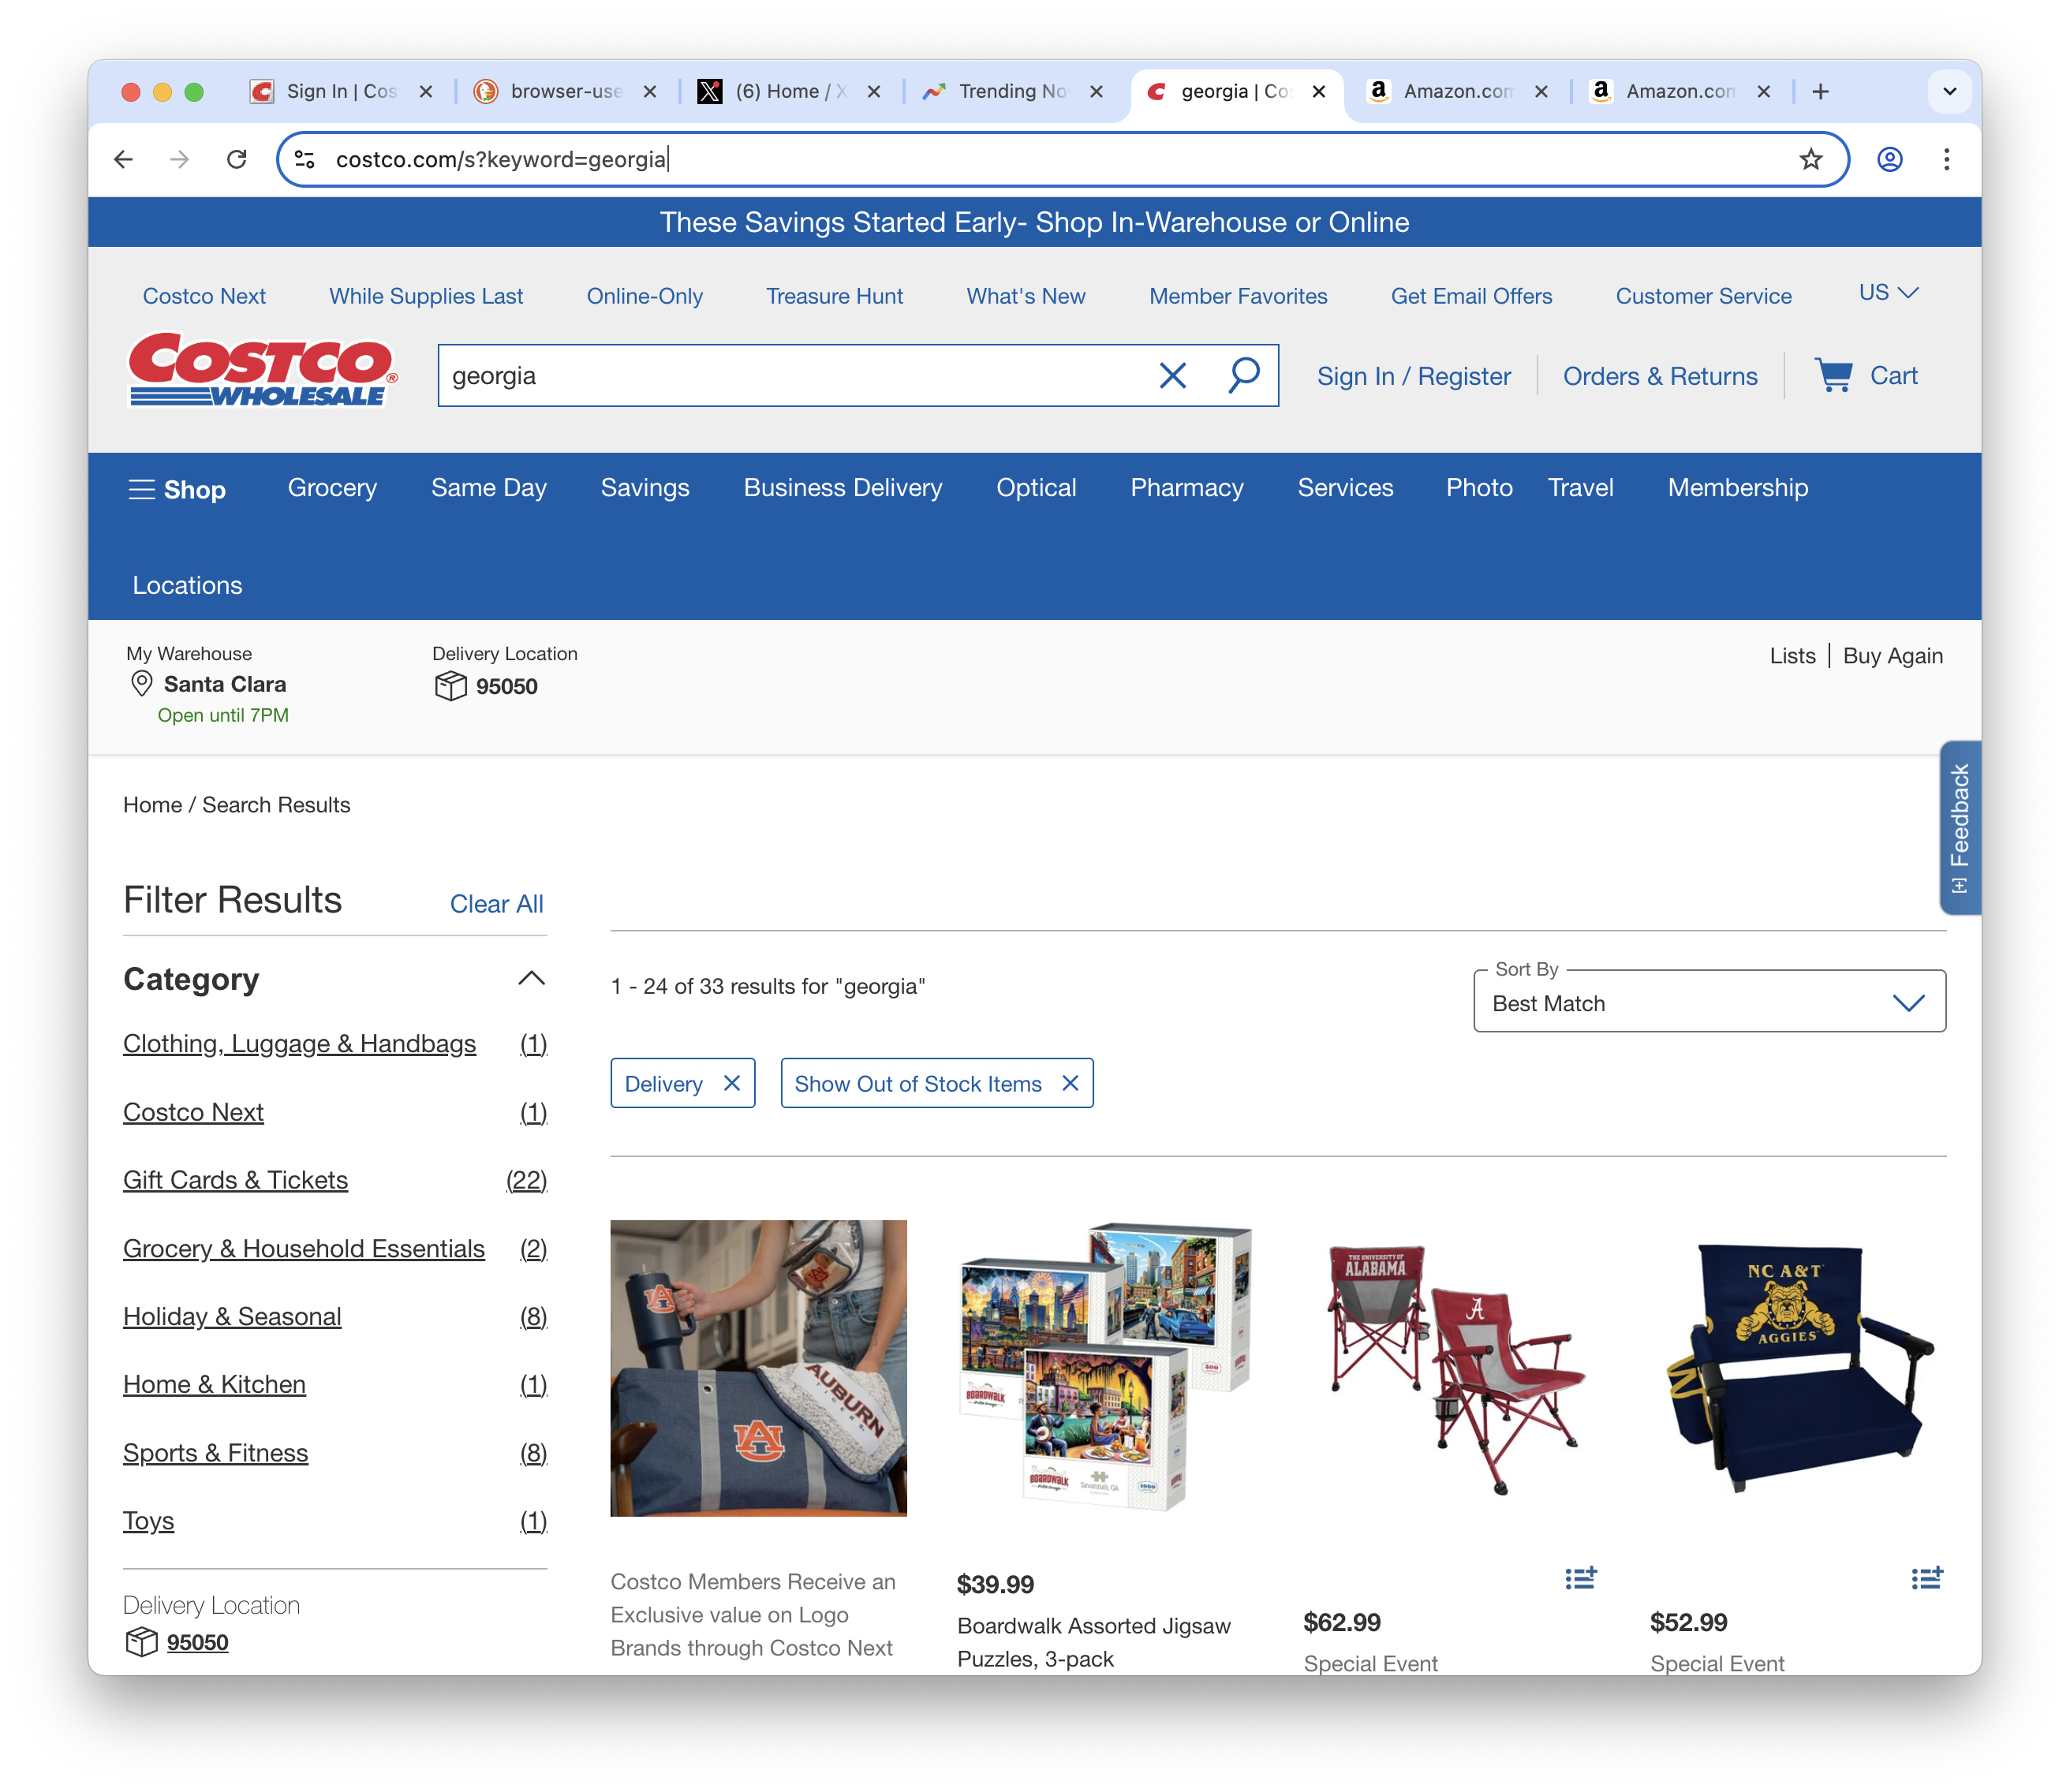Remove the Delivery filter chip

pyautogui.click(x=732, y=1083)
